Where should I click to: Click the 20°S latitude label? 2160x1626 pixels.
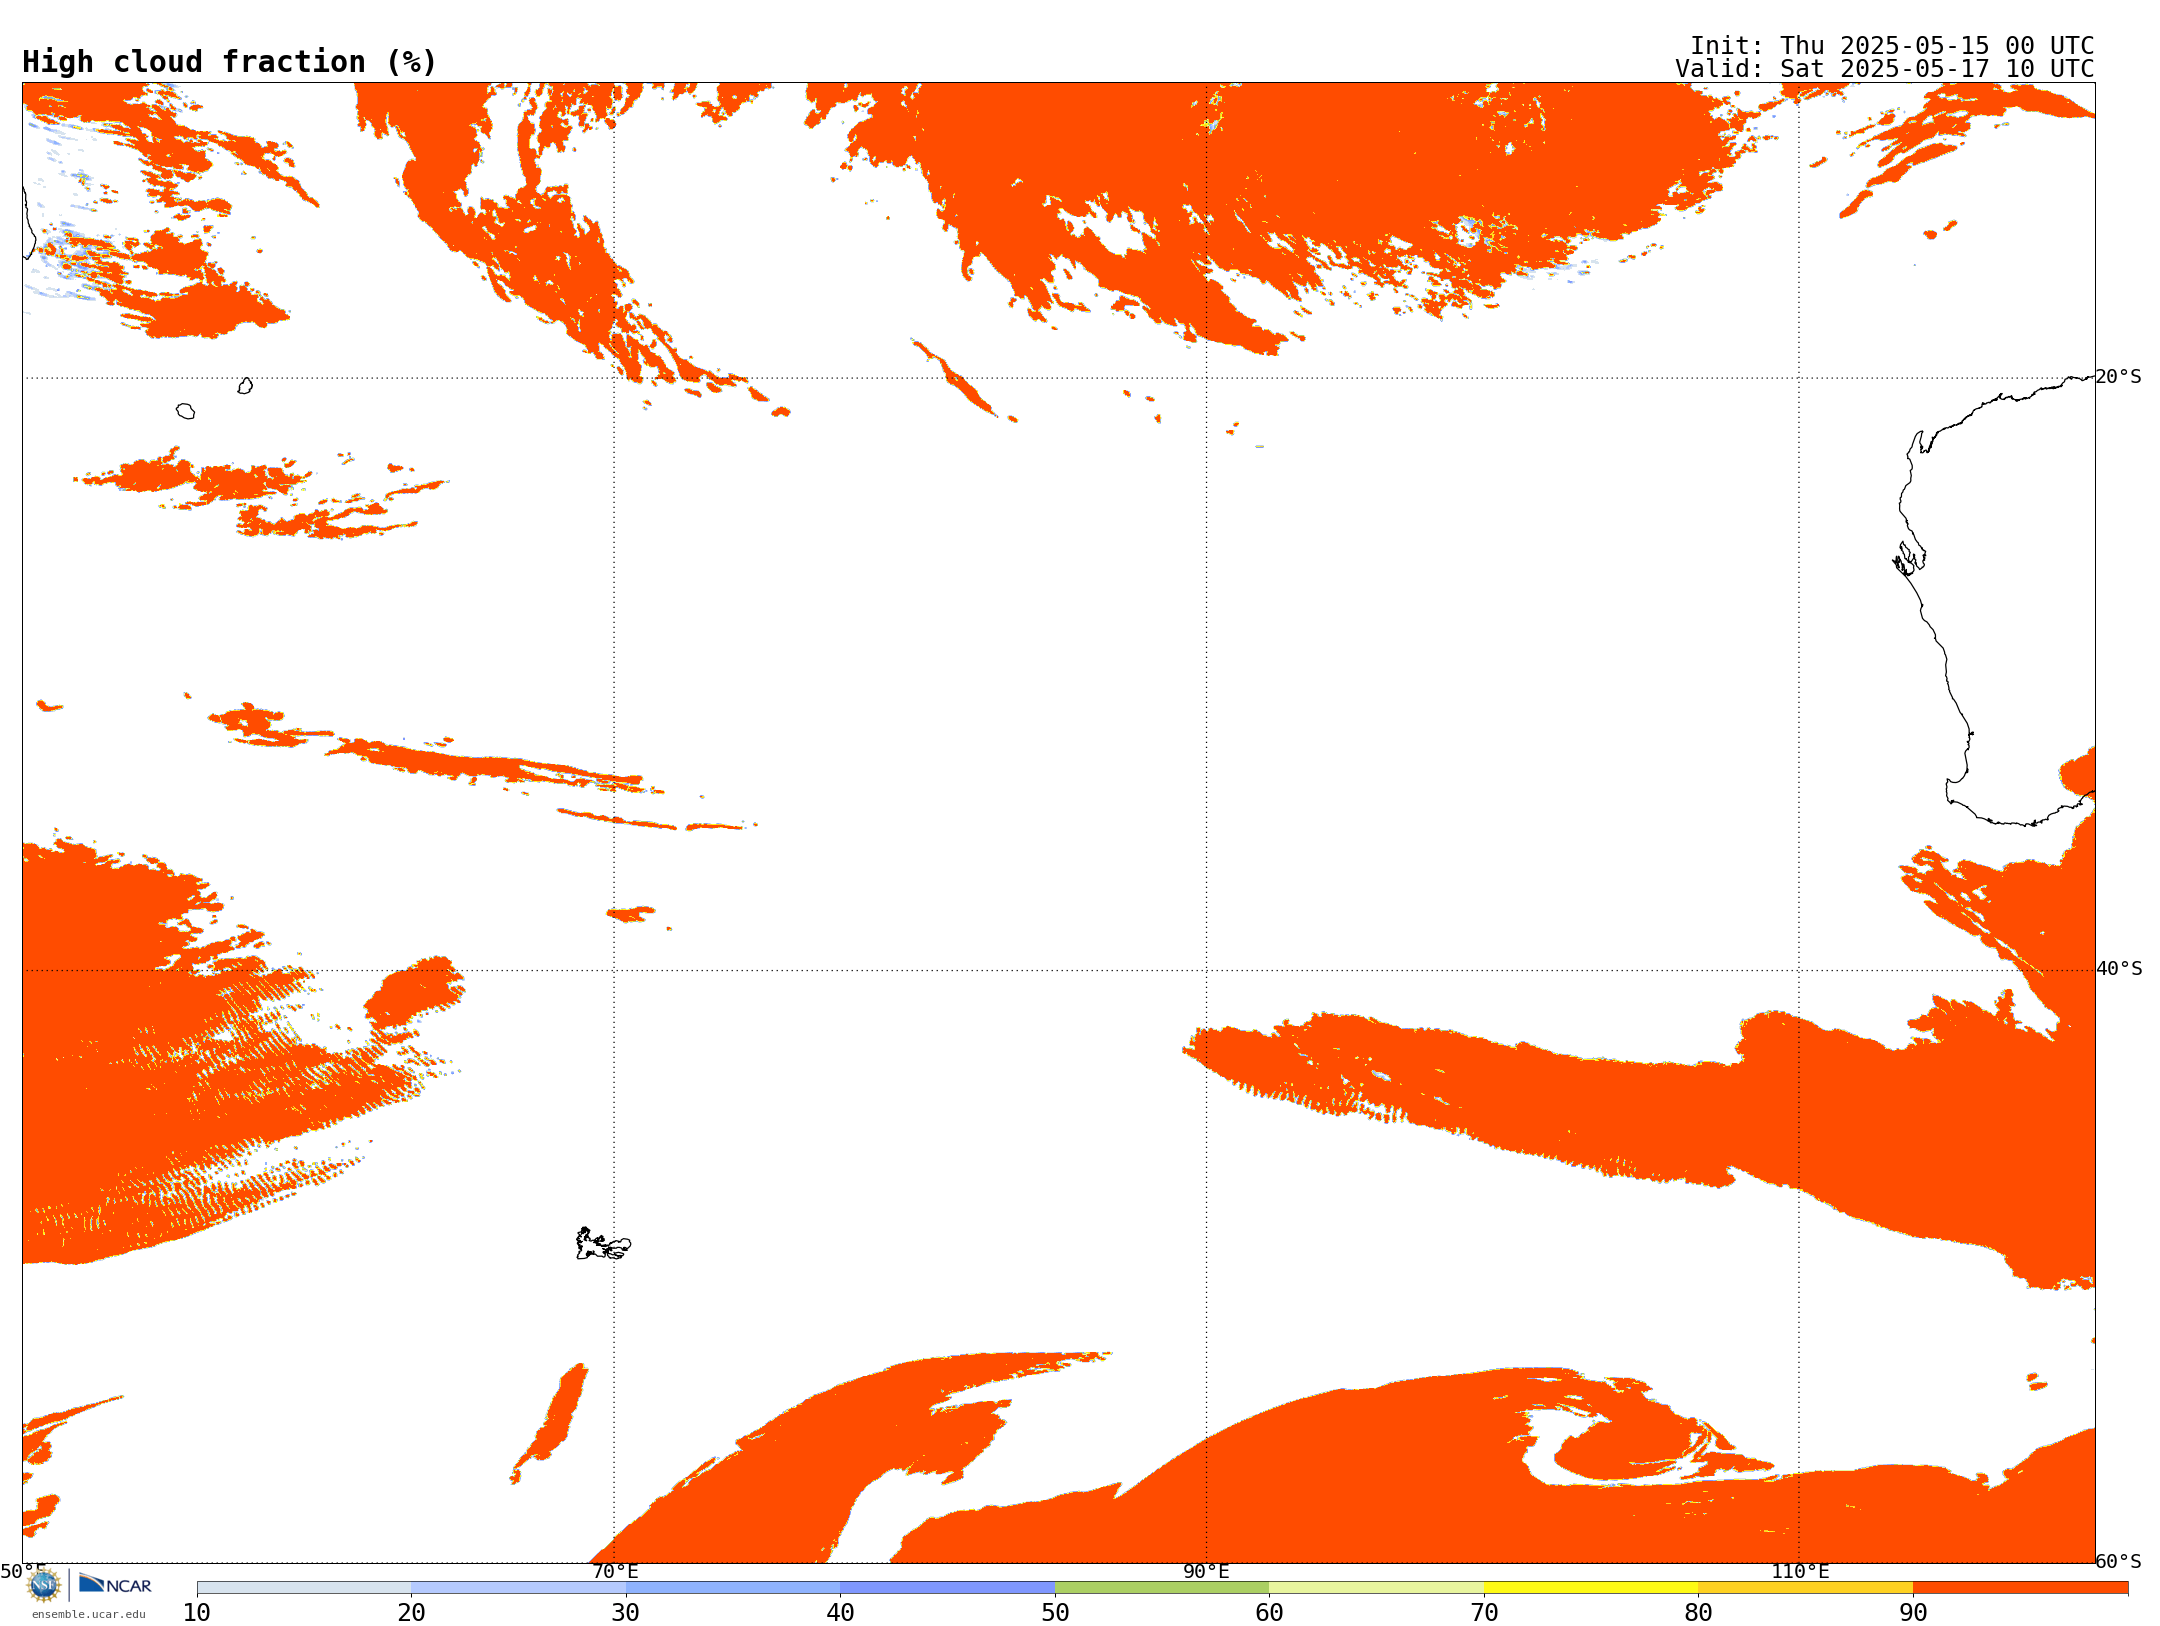click(x=2119, y=377)
